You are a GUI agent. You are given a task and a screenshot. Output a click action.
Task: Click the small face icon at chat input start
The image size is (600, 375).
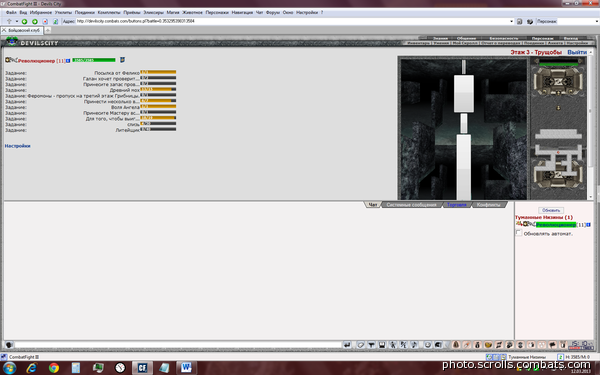click(x=9, y=345)
